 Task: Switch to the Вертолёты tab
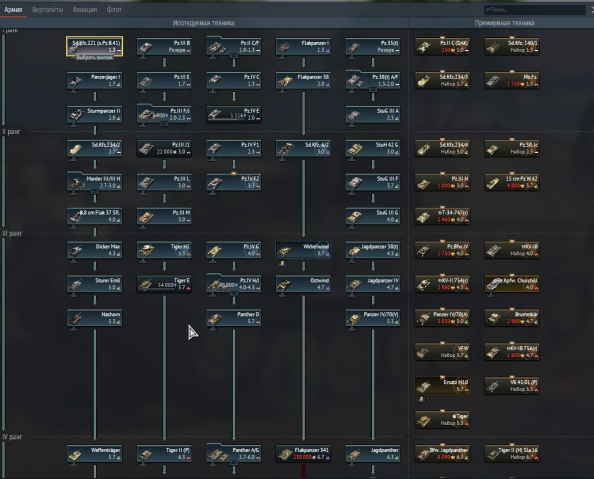click(x=48, y=9)
